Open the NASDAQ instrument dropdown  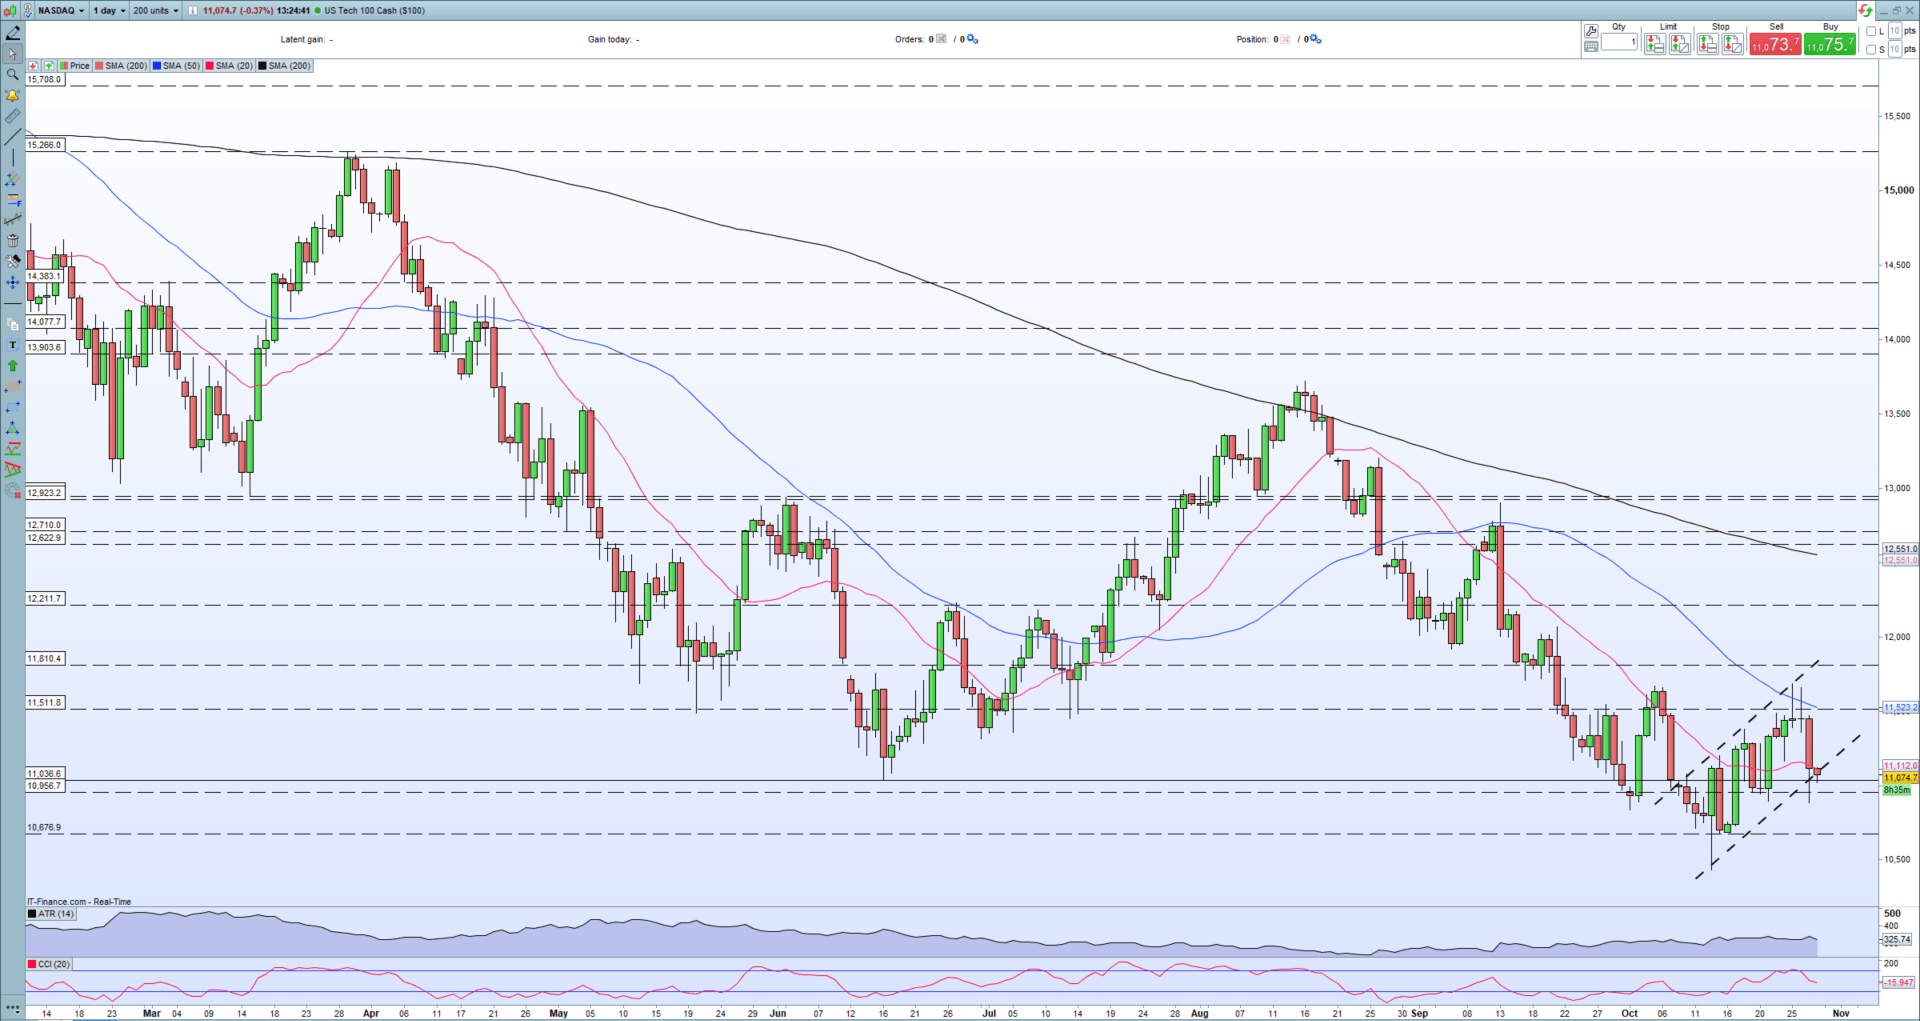[x=61, y=10]
